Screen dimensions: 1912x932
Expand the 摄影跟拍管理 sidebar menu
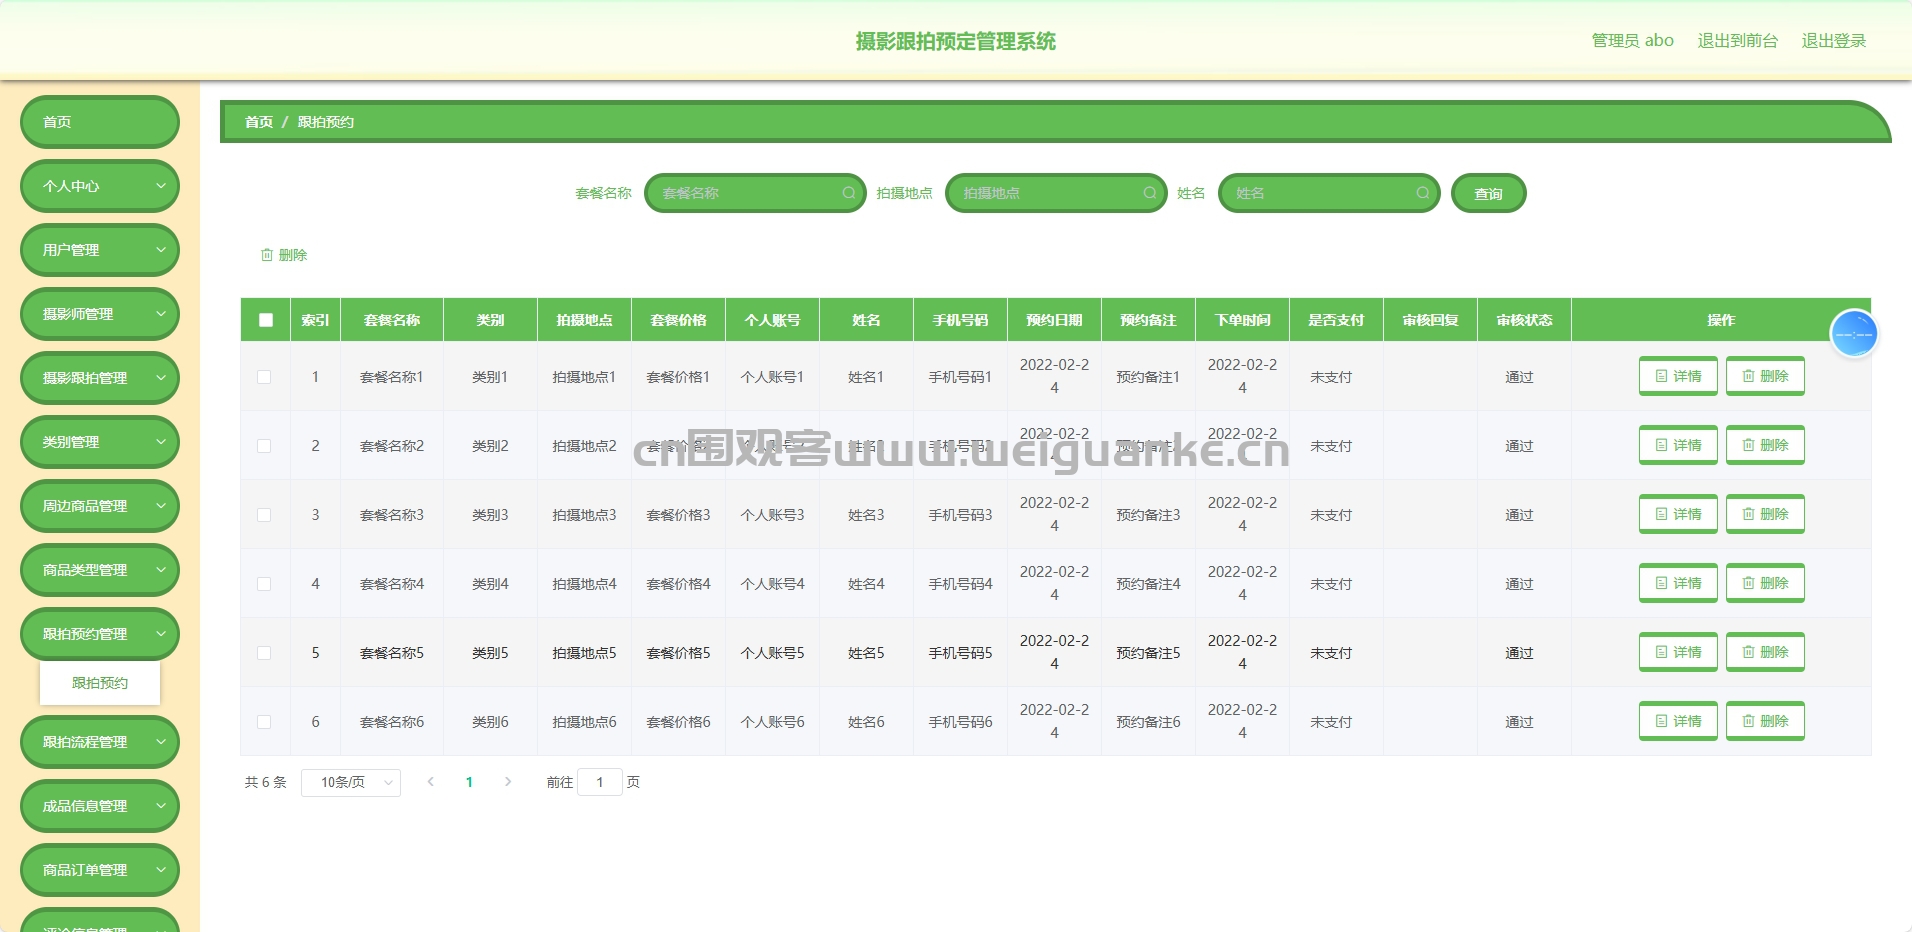(100, 378)
